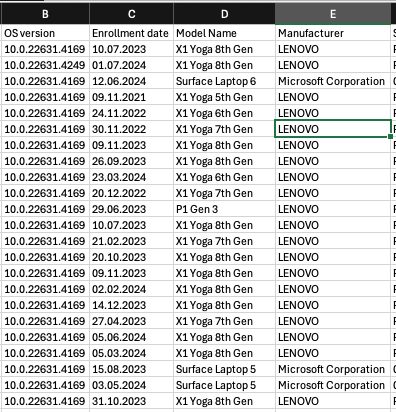
Task: Select column D header
Action: click(225, 14)
